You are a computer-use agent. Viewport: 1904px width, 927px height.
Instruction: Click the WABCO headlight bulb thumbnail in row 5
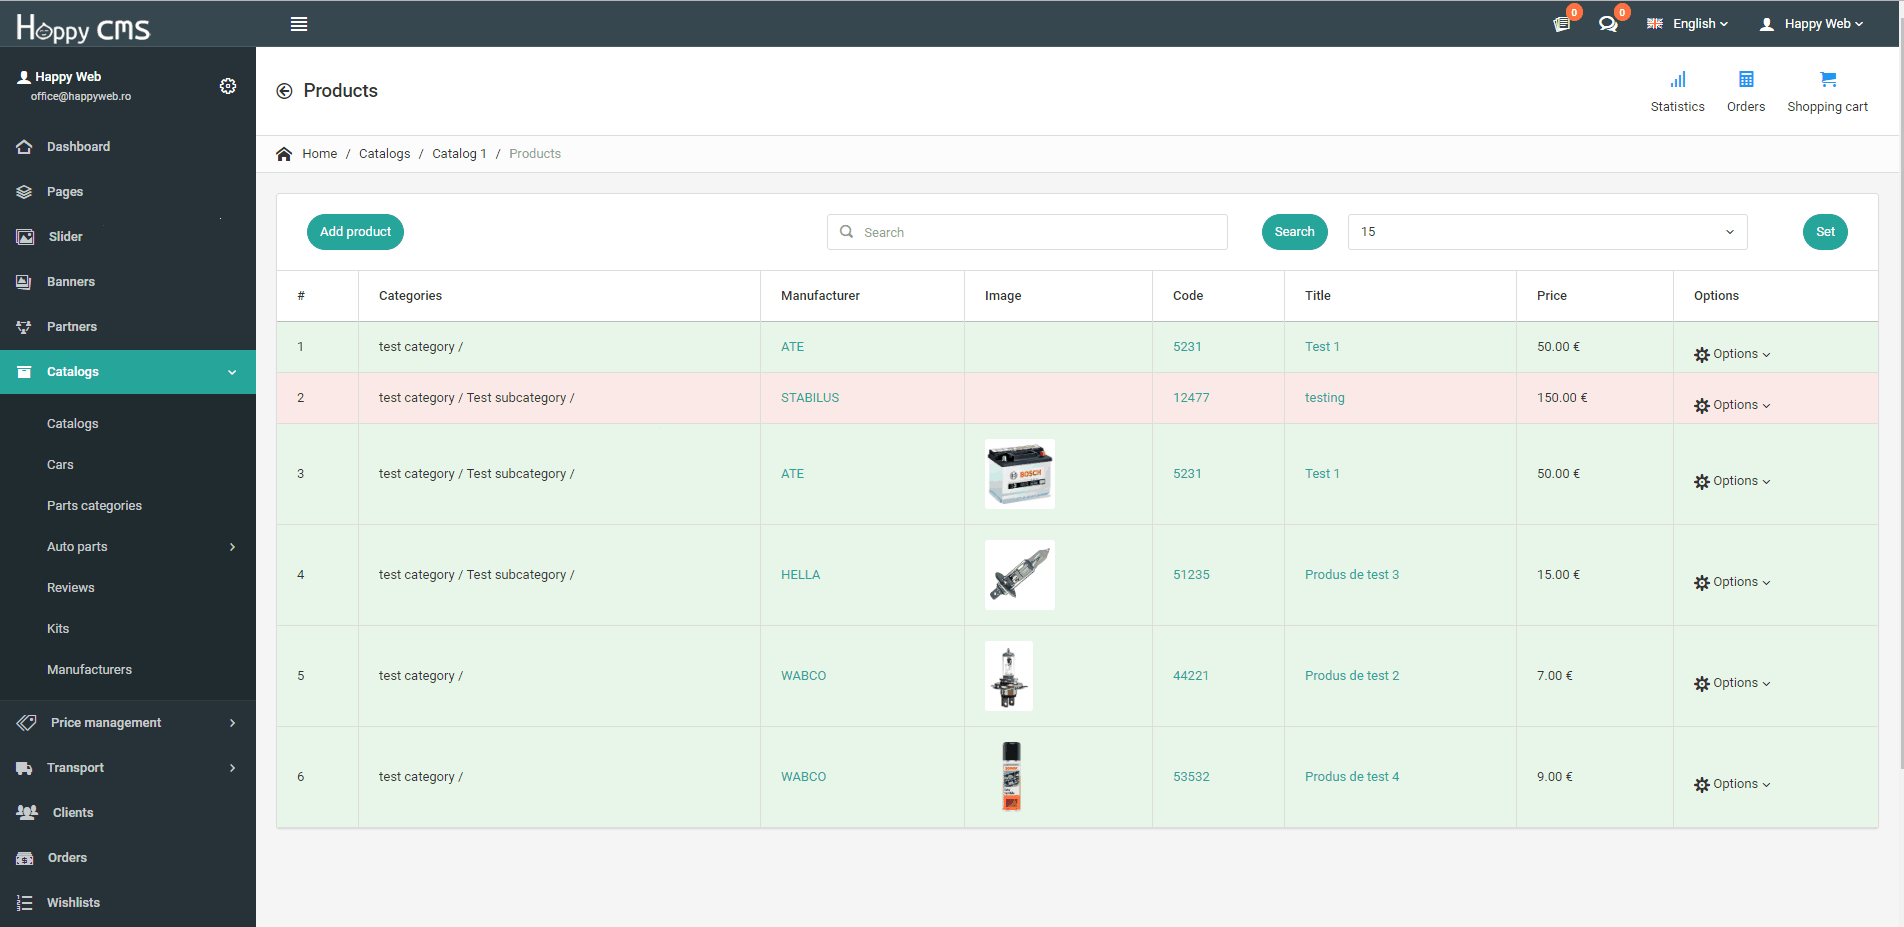tap(1009, 676)
